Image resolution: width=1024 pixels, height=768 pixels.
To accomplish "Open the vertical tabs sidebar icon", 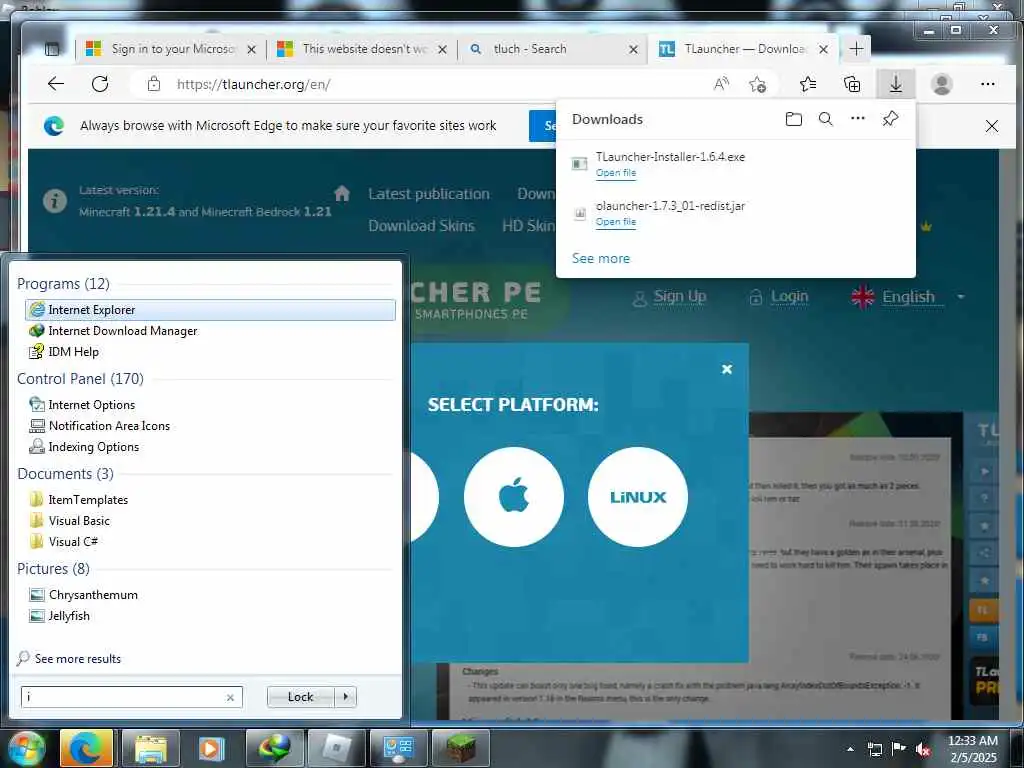I will coord(52,49).
